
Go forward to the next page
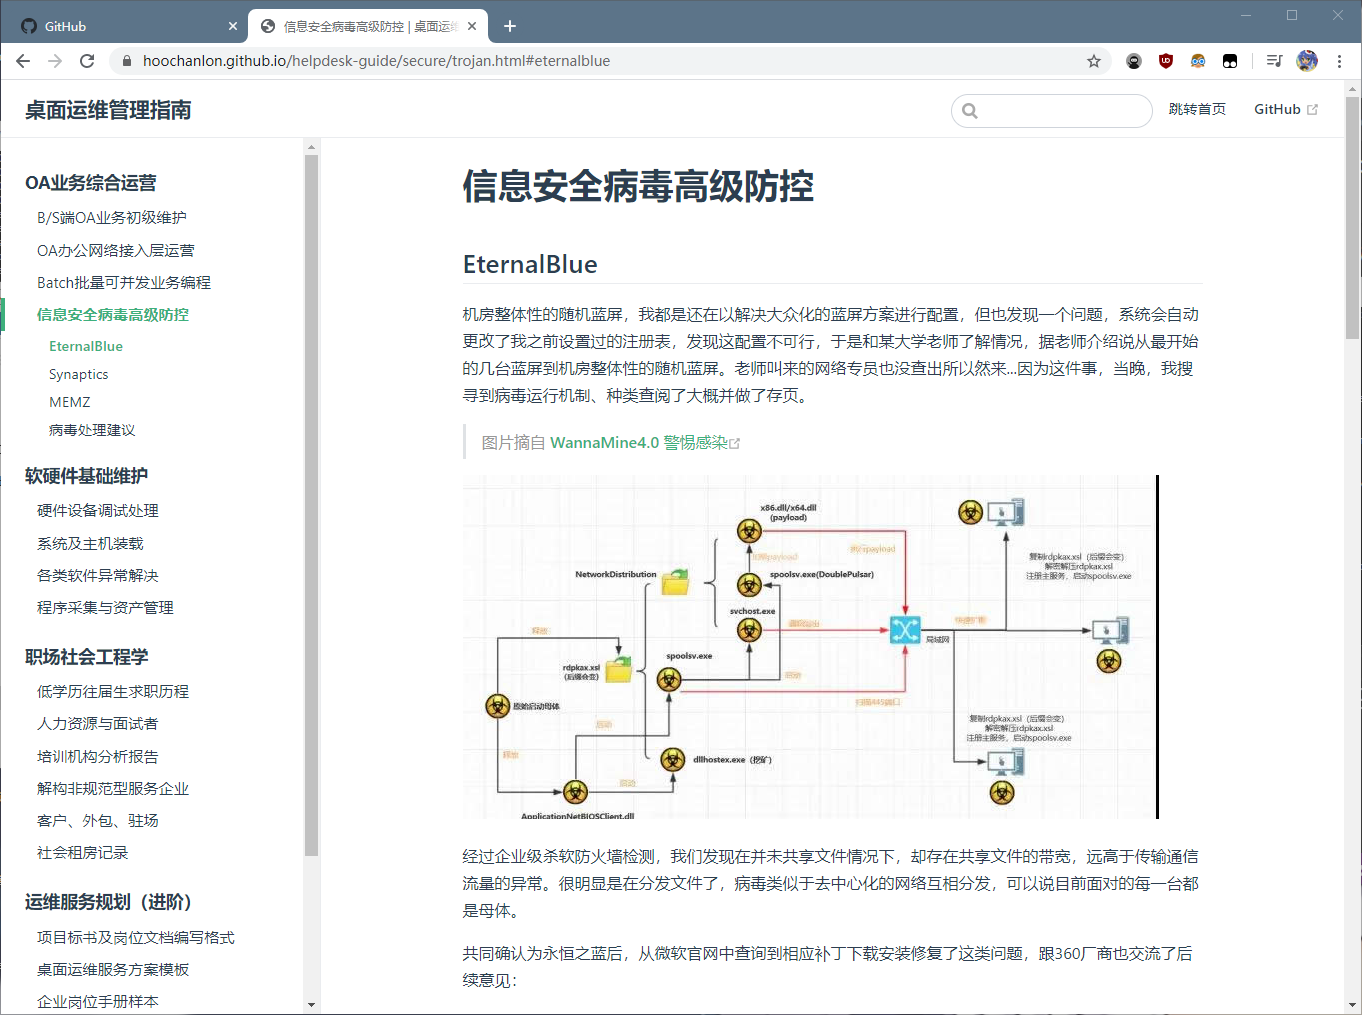click(x=55, y=61)
